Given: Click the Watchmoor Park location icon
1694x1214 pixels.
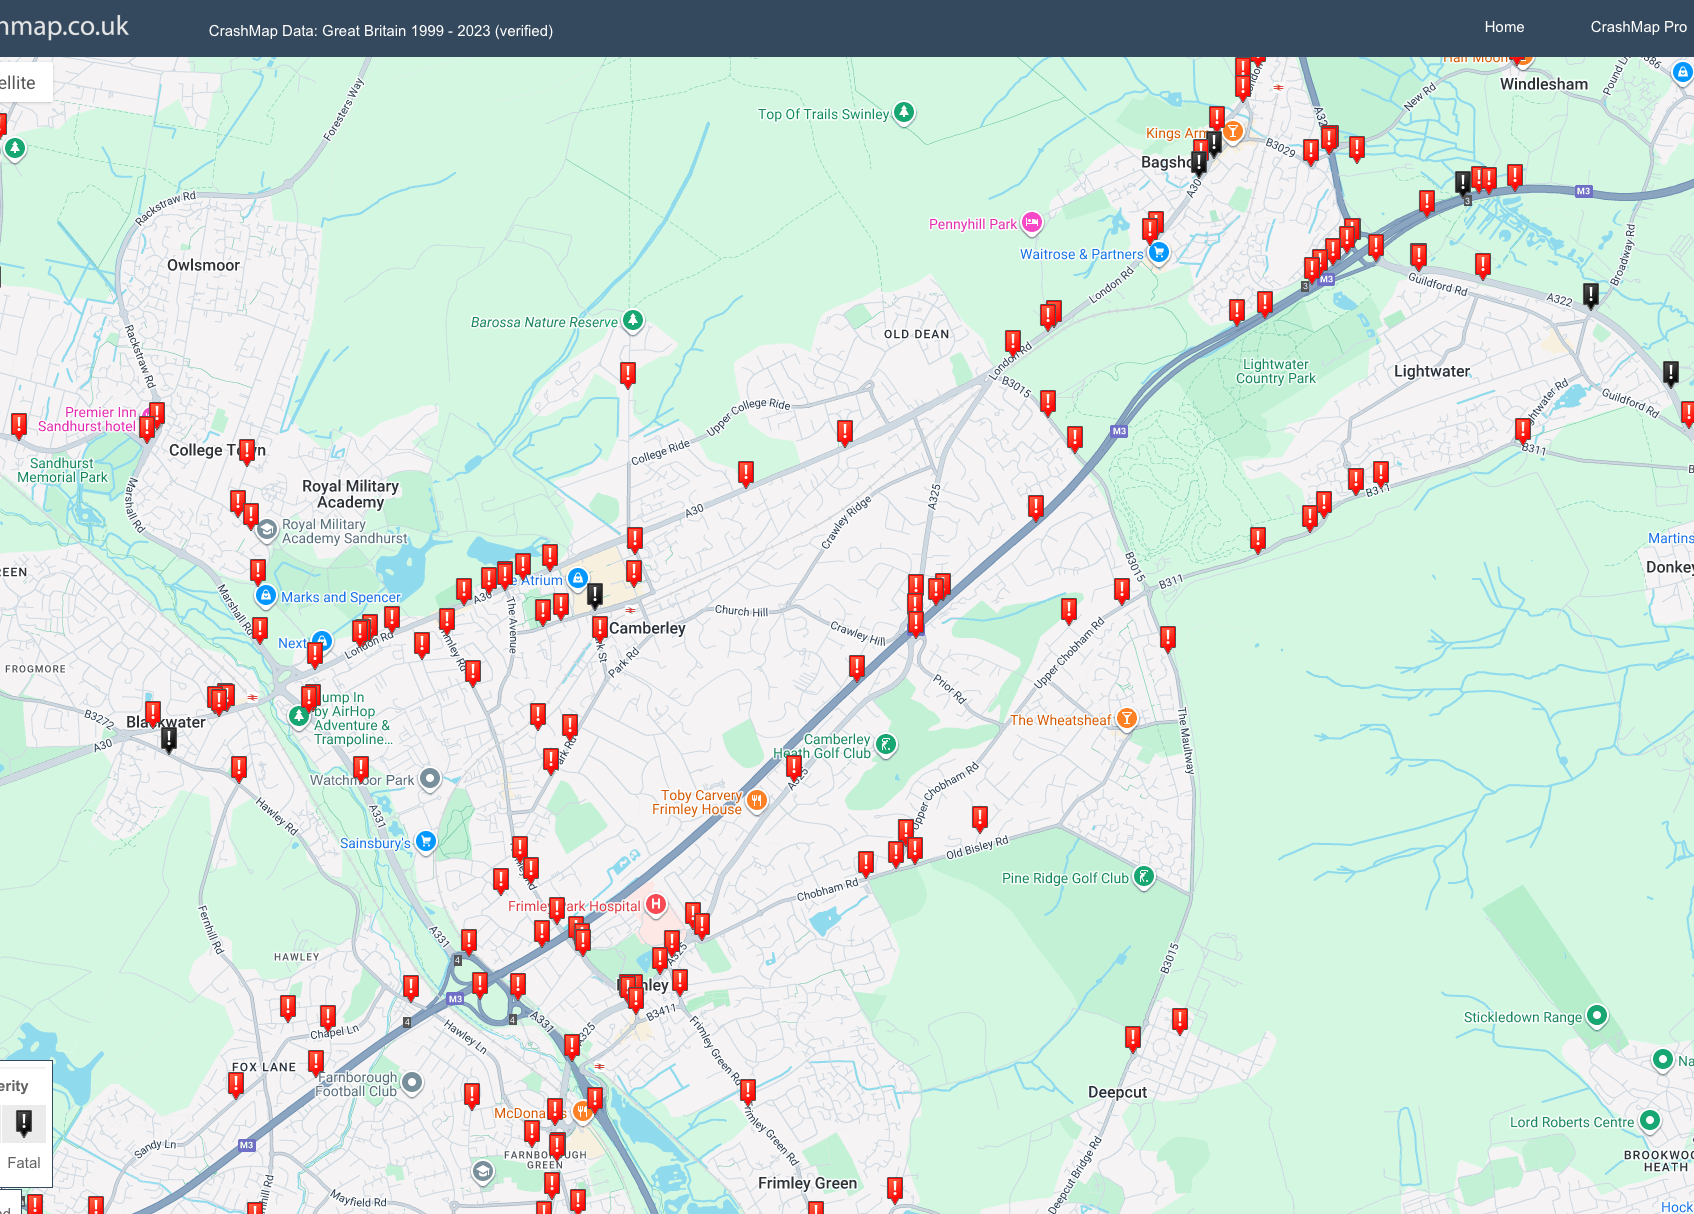Looking at the screenshot, I should 430,778.
